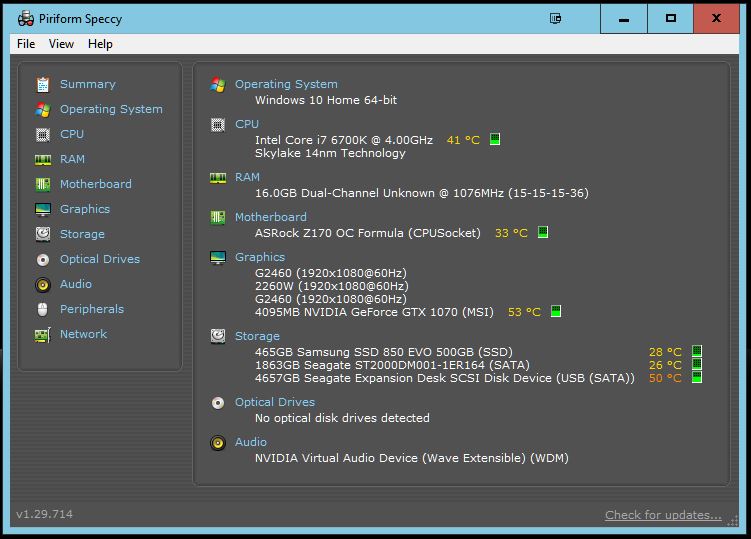Click the Windows flag icon beside sidebar Operating System
The width and height of the screenshot is (751, 539).
[43, 110]
